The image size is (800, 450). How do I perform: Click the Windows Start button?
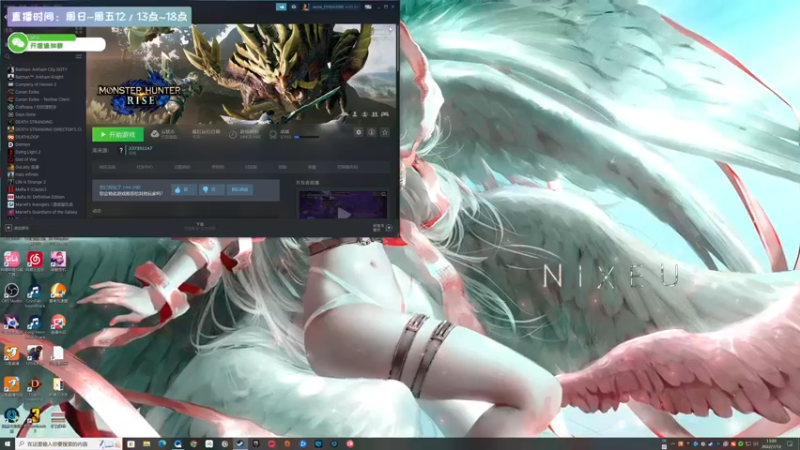7,444
